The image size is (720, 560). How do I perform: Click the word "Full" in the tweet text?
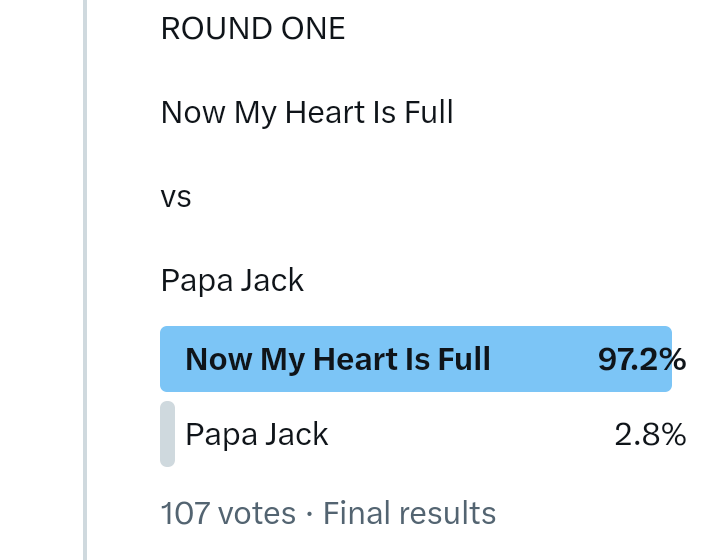(x=429, y=112)
